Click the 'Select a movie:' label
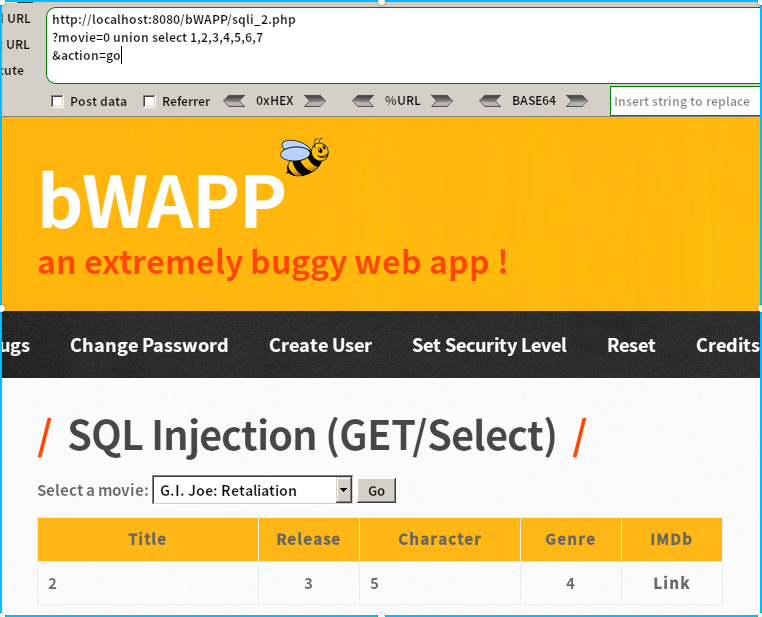Screen dimensions: 762x617 [x=93, y=491]
